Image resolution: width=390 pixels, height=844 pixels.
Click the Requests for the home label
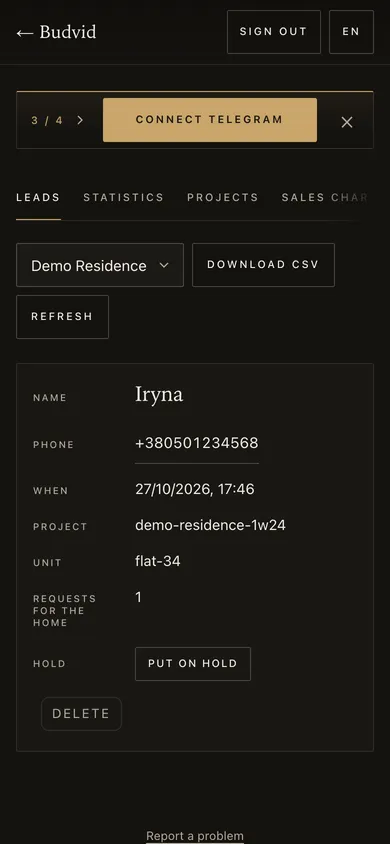click(65, 610)
